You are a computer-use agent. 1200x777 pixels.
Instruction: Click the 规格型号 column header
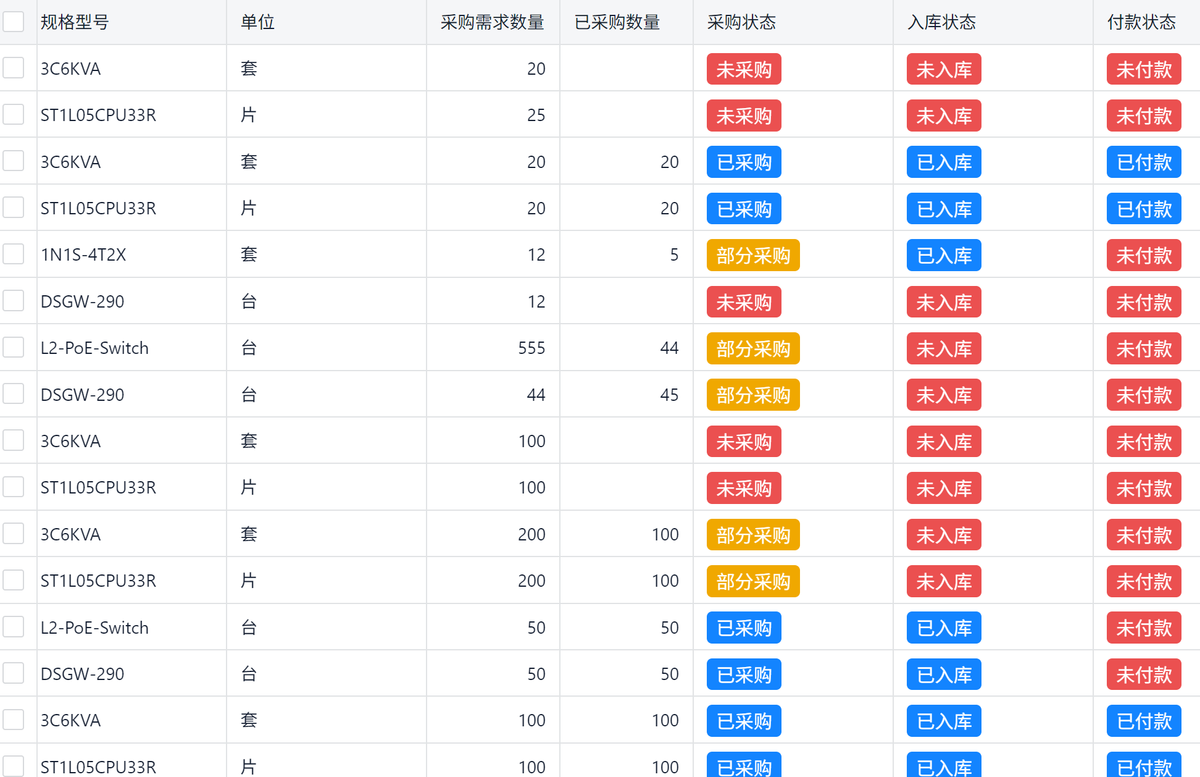click(x=75, y=22)
